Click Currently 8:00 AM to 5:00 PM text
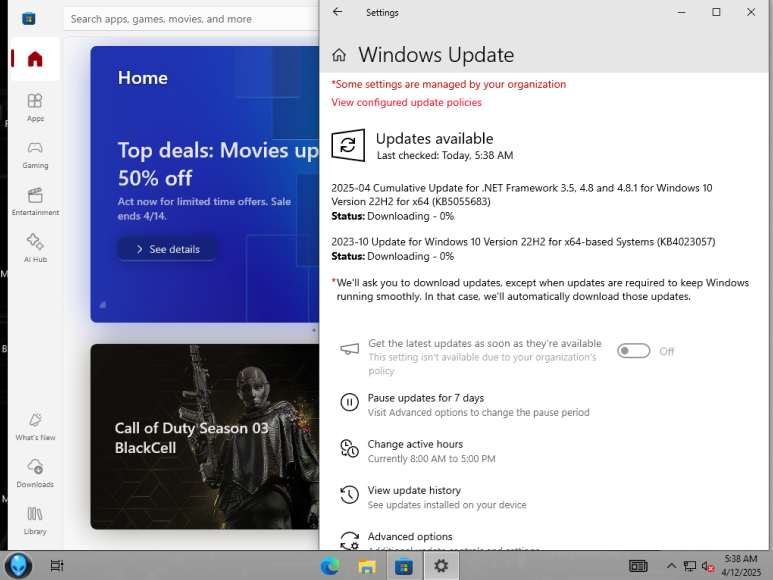The width and height of the screenshot is (773, 580). pyautogui.click(x=431, y=459)
